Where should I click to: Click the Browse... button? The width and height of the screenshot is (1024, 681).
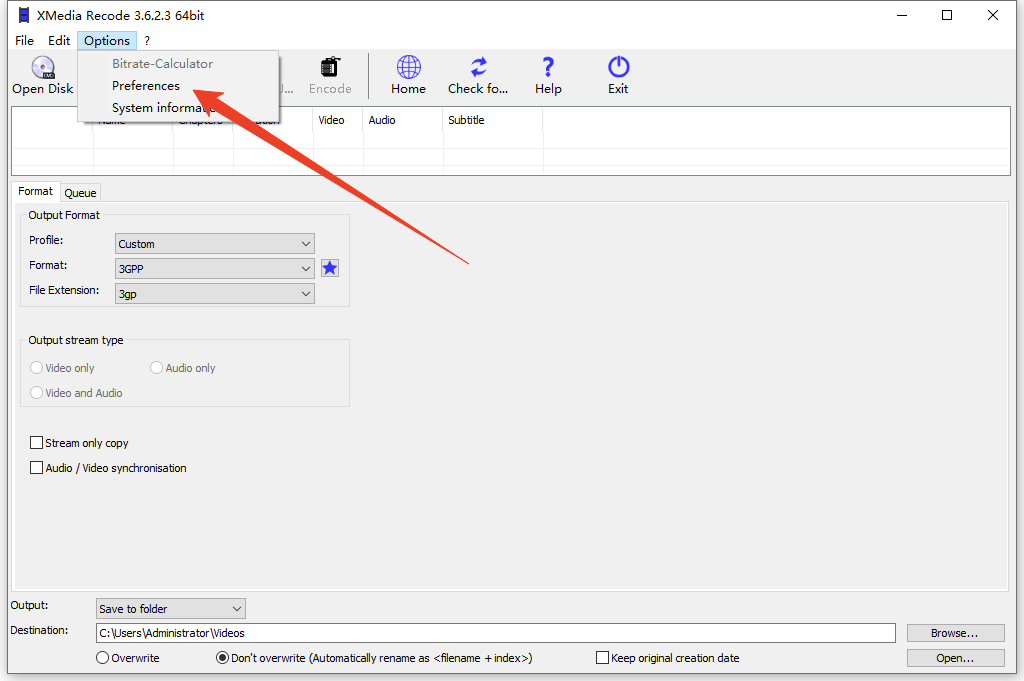(x=954, y=633)
